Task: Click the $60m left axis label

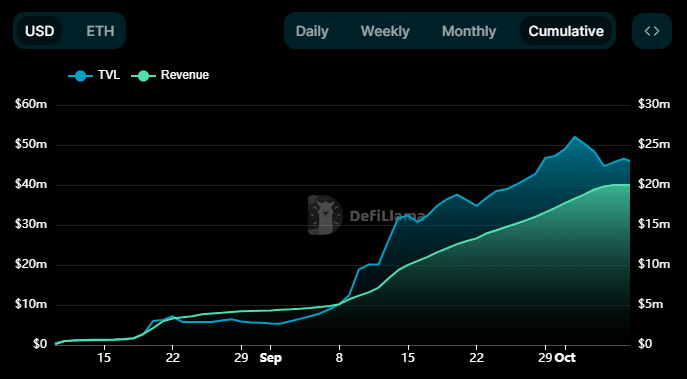Action: (31, 105)
